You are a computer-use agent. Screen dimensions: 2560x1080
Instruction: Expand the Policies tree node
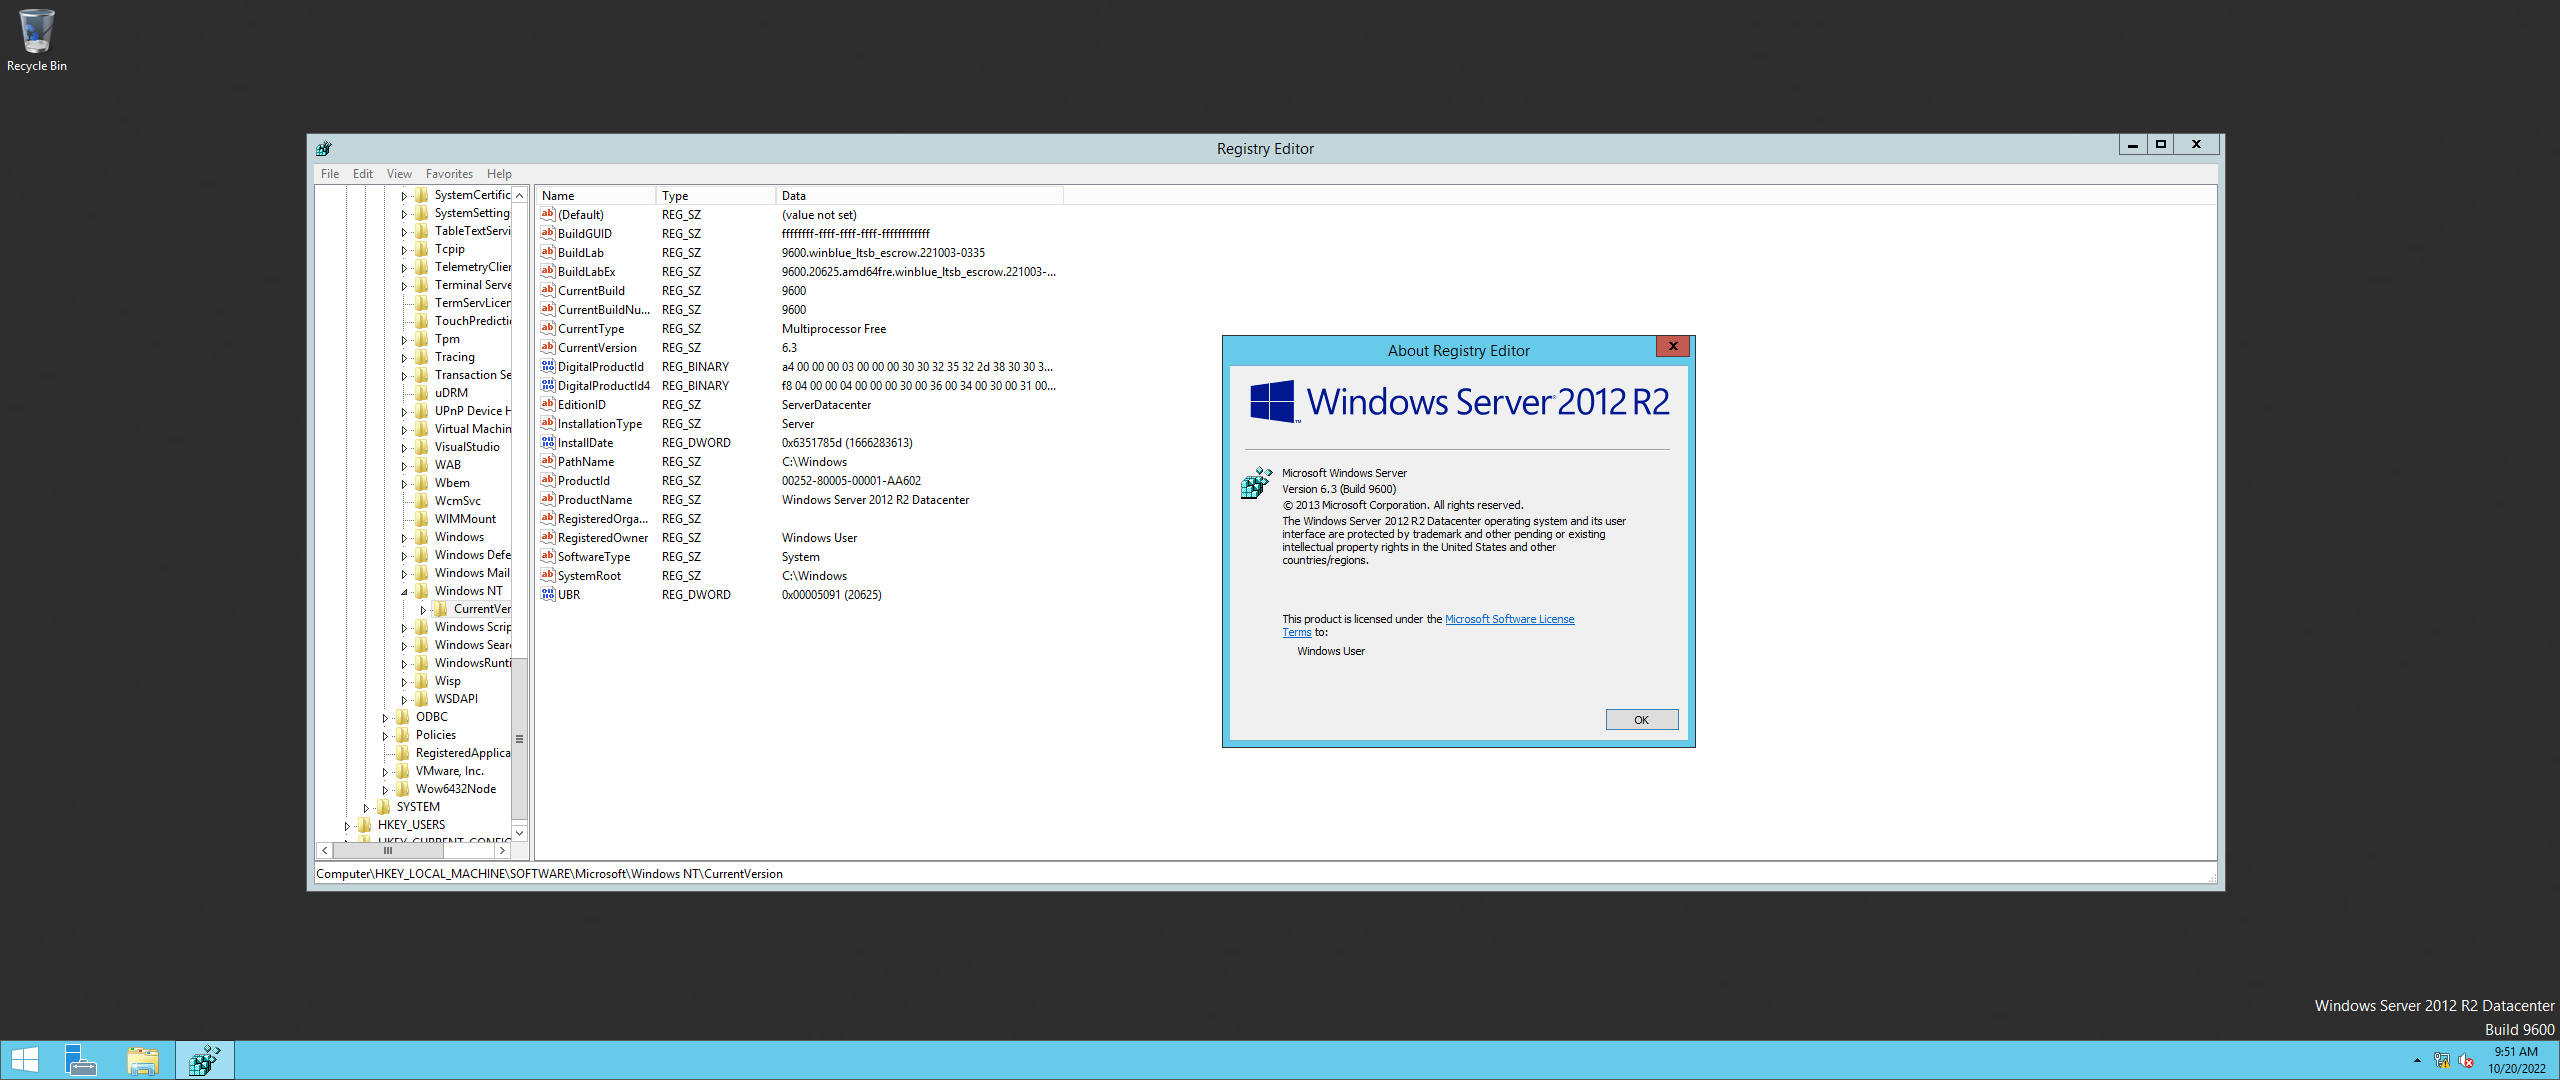click(385, 736)
